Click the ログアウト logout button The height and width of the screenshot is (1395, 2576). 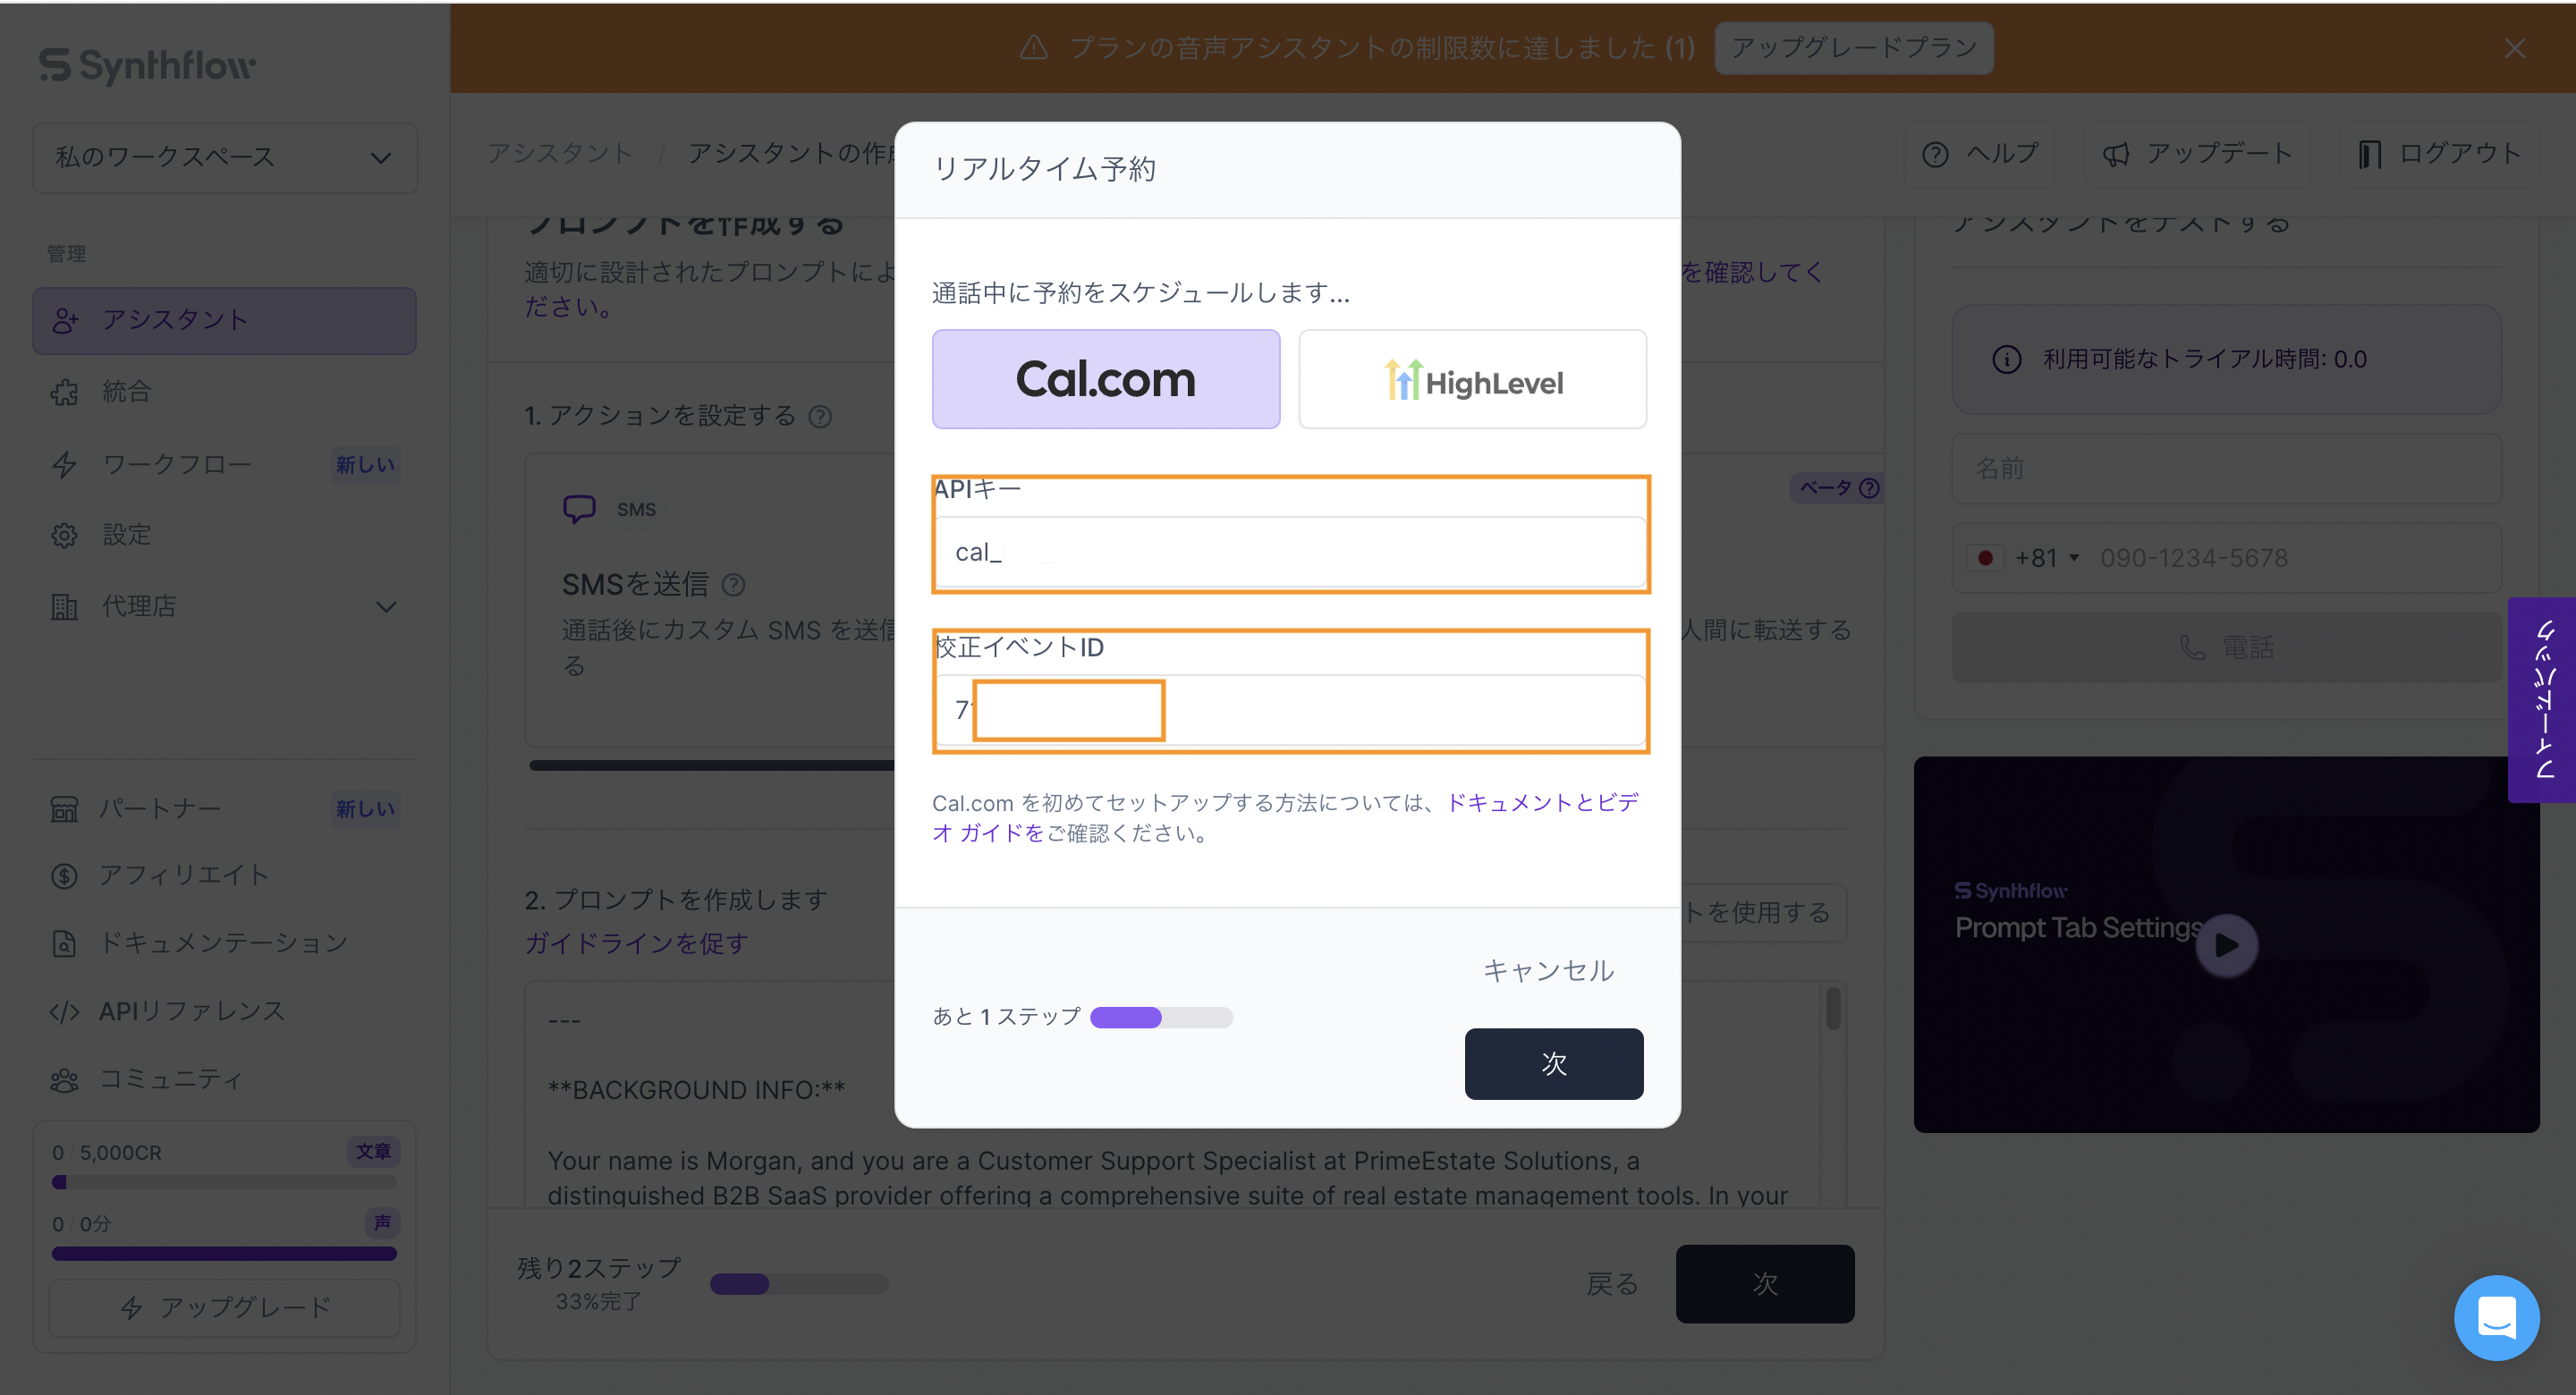click(2439, 154)
